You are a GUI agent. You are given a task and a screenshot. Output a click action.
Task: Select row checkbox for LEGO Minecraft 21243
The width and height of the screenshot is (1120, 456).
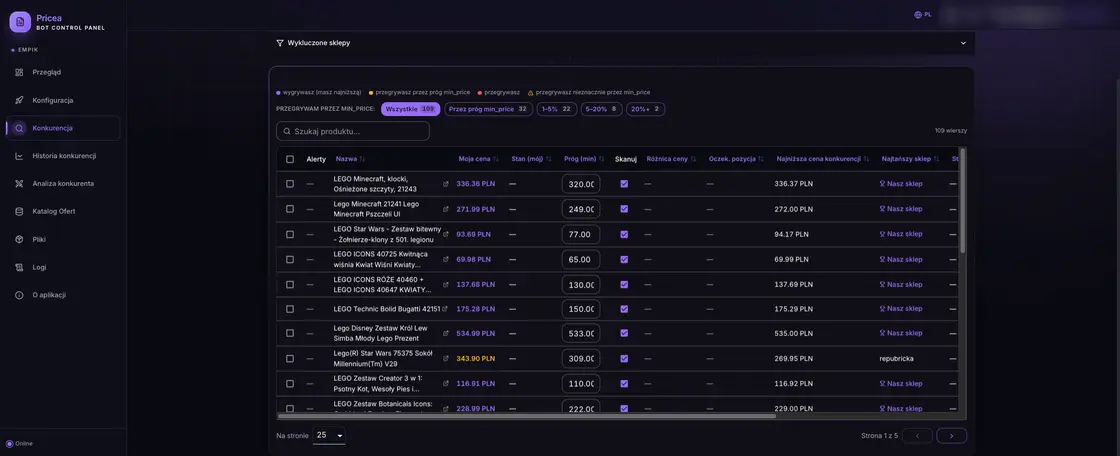(x=290, y=184)
